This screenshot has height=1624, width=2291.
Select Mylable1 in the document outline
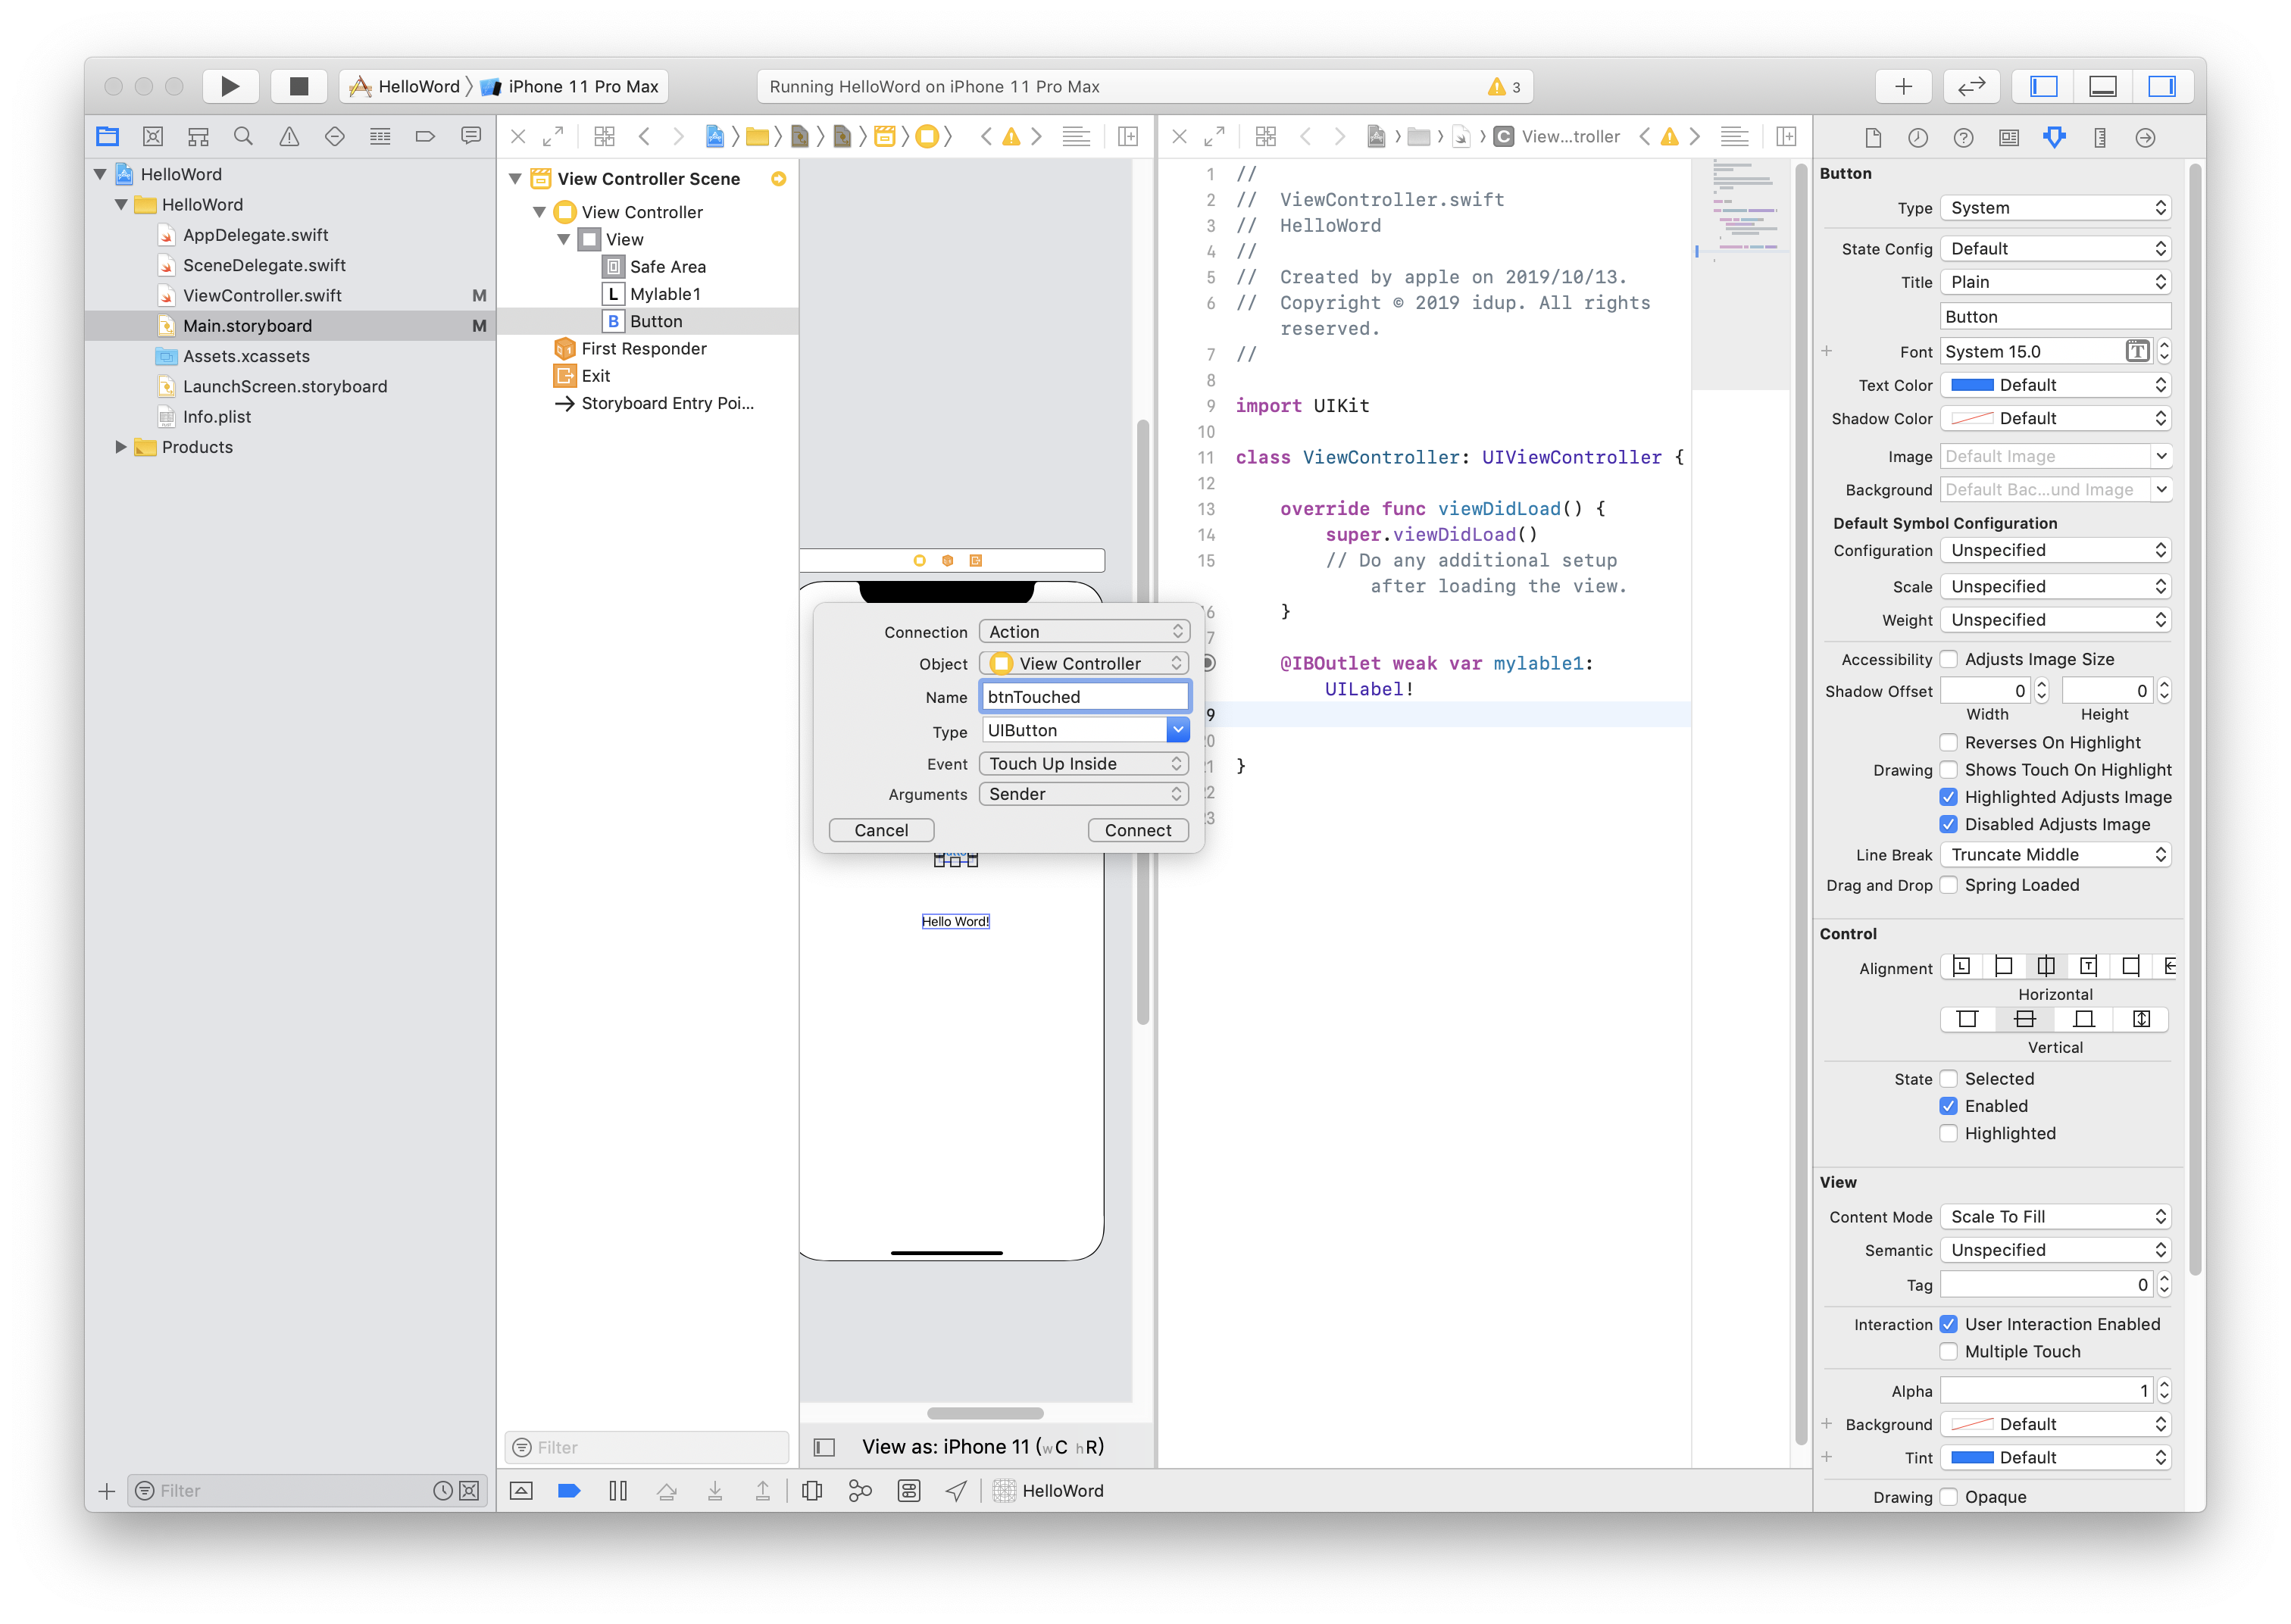(665, 294)
